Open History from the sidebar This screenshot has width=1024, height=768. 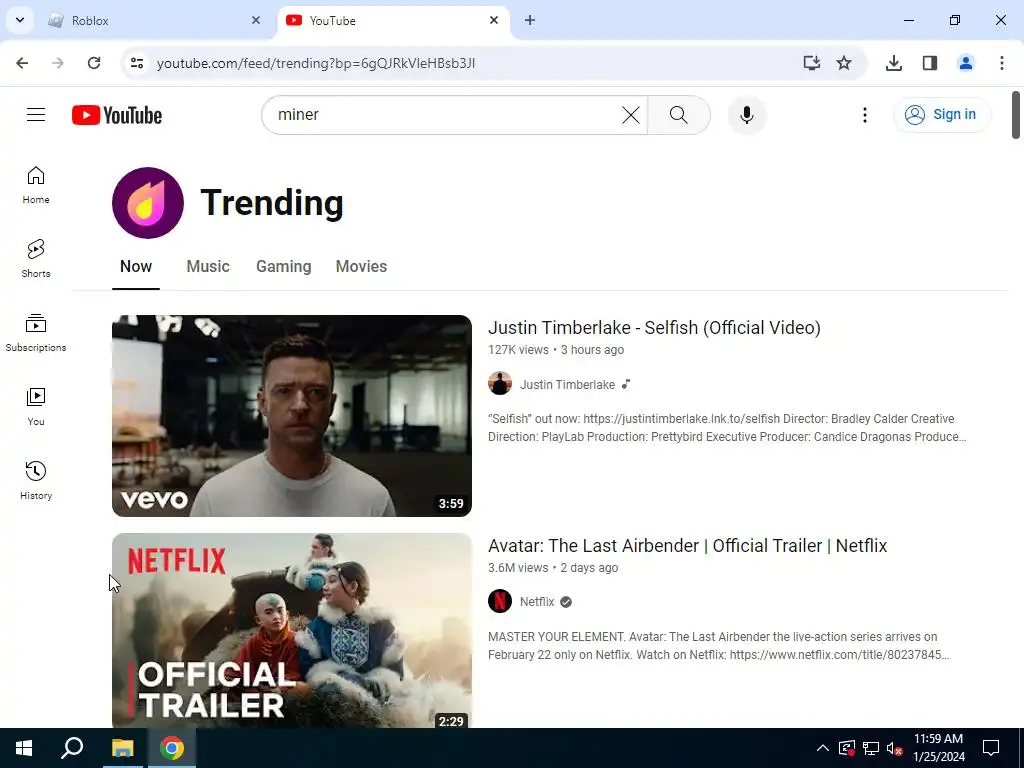[x=36, y=480]
